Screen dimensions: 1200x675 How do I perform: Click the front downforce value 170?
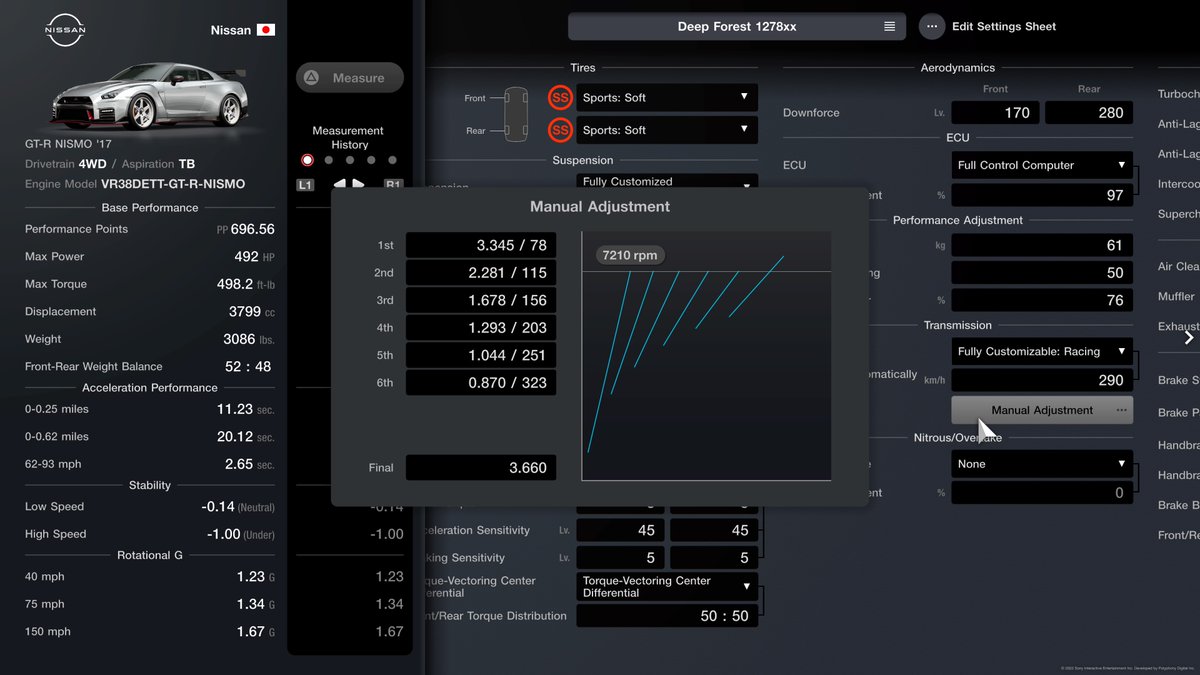click(x=996, y=113)
